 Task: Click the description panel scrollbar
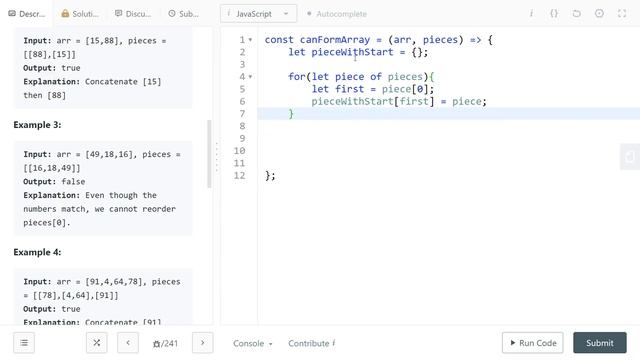coord(209,153)
